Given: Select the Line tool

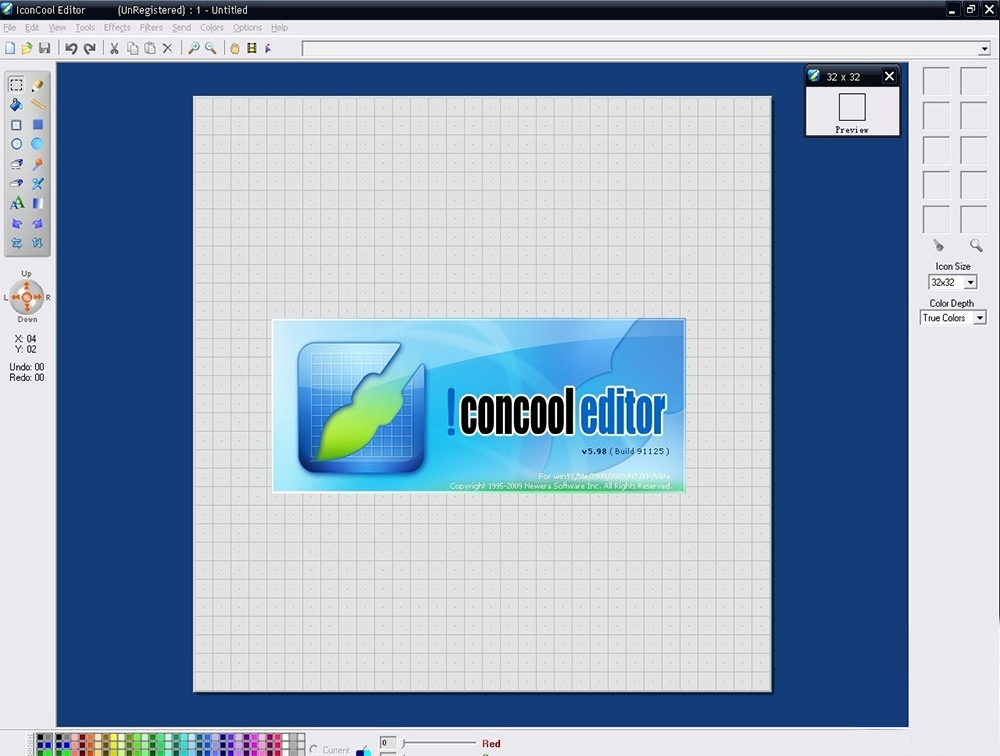Looking at the screenshot, I should point(38,105).
